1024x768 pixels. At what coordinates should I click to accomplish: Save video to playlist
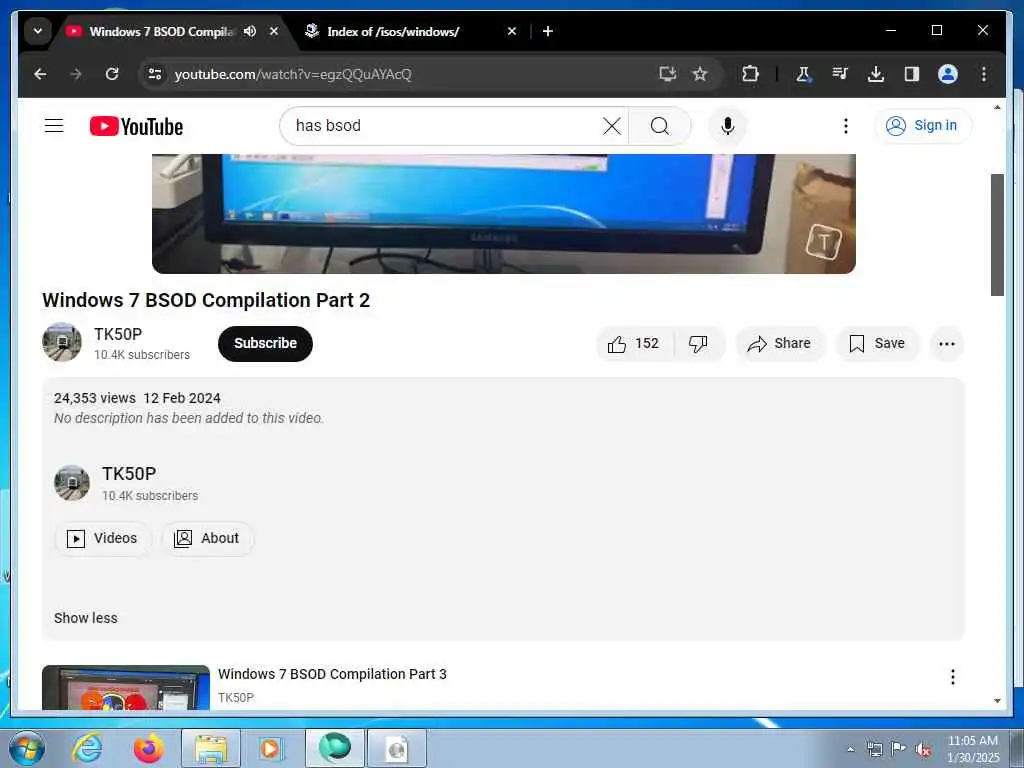(877, 344)
